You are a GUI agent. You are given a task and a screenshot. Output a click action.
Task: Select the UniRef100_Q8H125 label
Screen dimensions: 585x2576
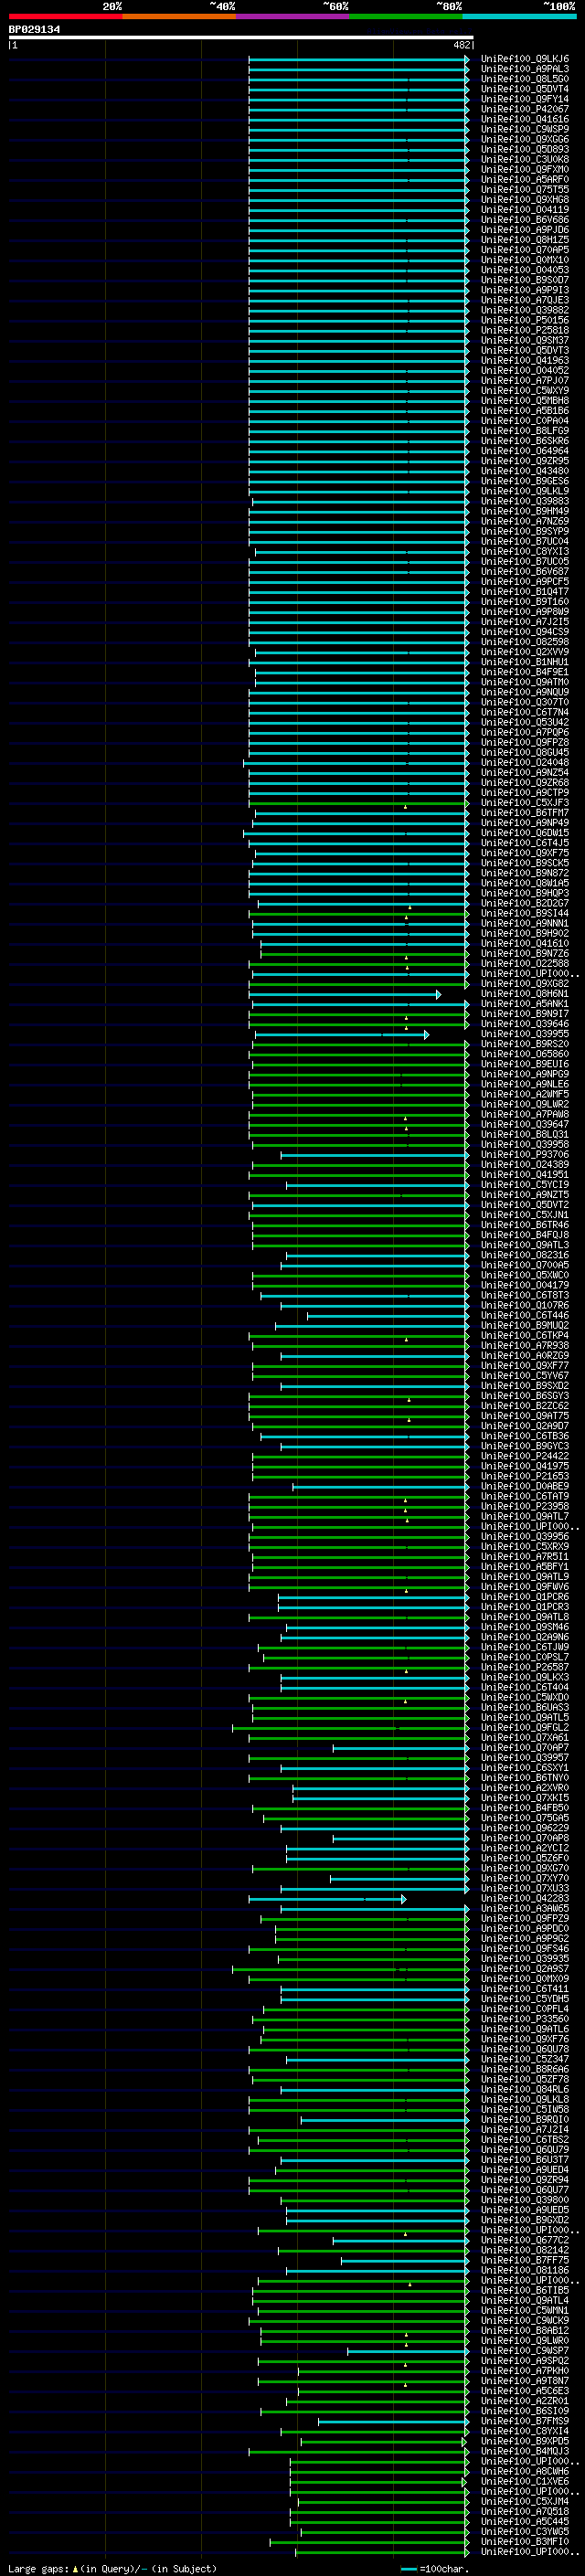[524, 240]
